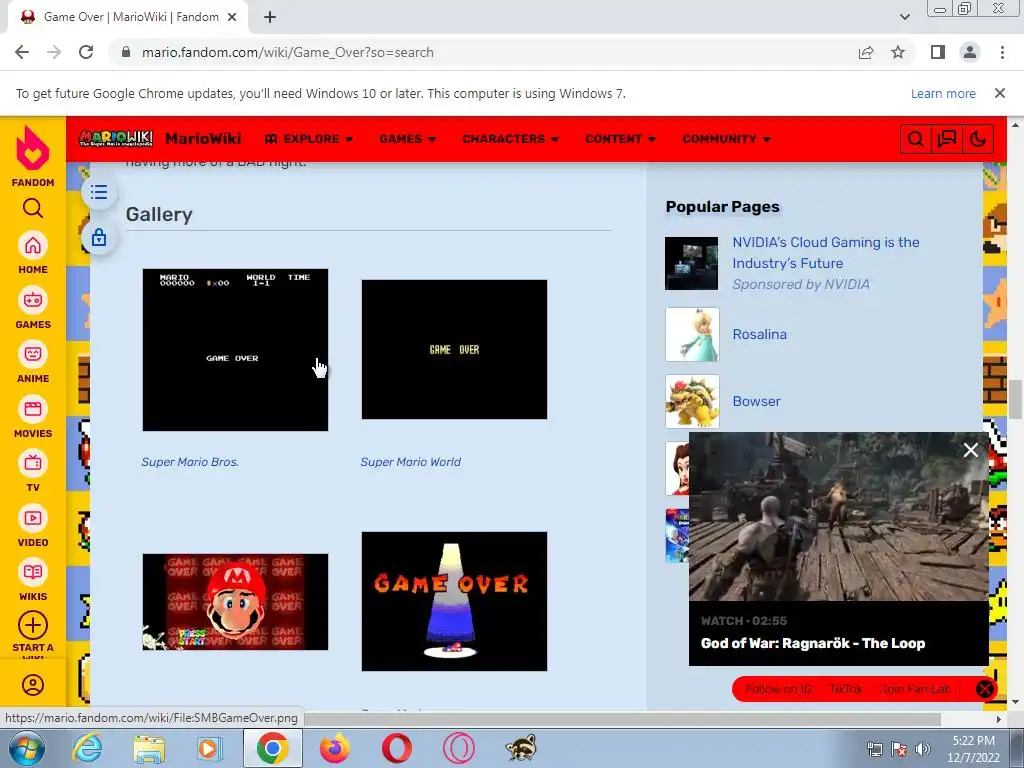Screen dimensions: 1024x768
Task: Play the God of War Ragnarök video
Action: click(x=839, y=516)
